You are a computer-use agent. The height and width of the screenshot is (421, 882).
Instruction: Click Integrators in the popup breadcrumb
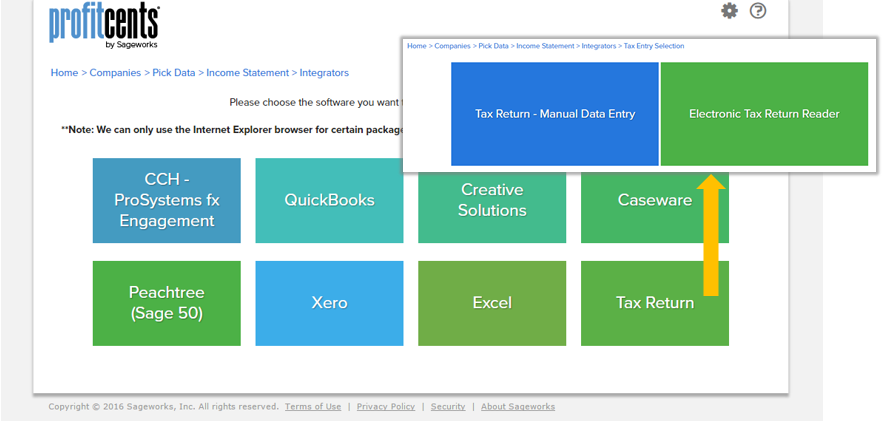click(598, 46)
